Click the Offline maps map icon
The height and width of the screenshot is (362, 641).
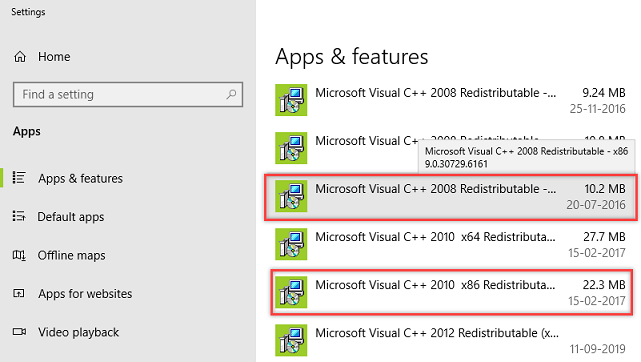(x=19, y=255)
